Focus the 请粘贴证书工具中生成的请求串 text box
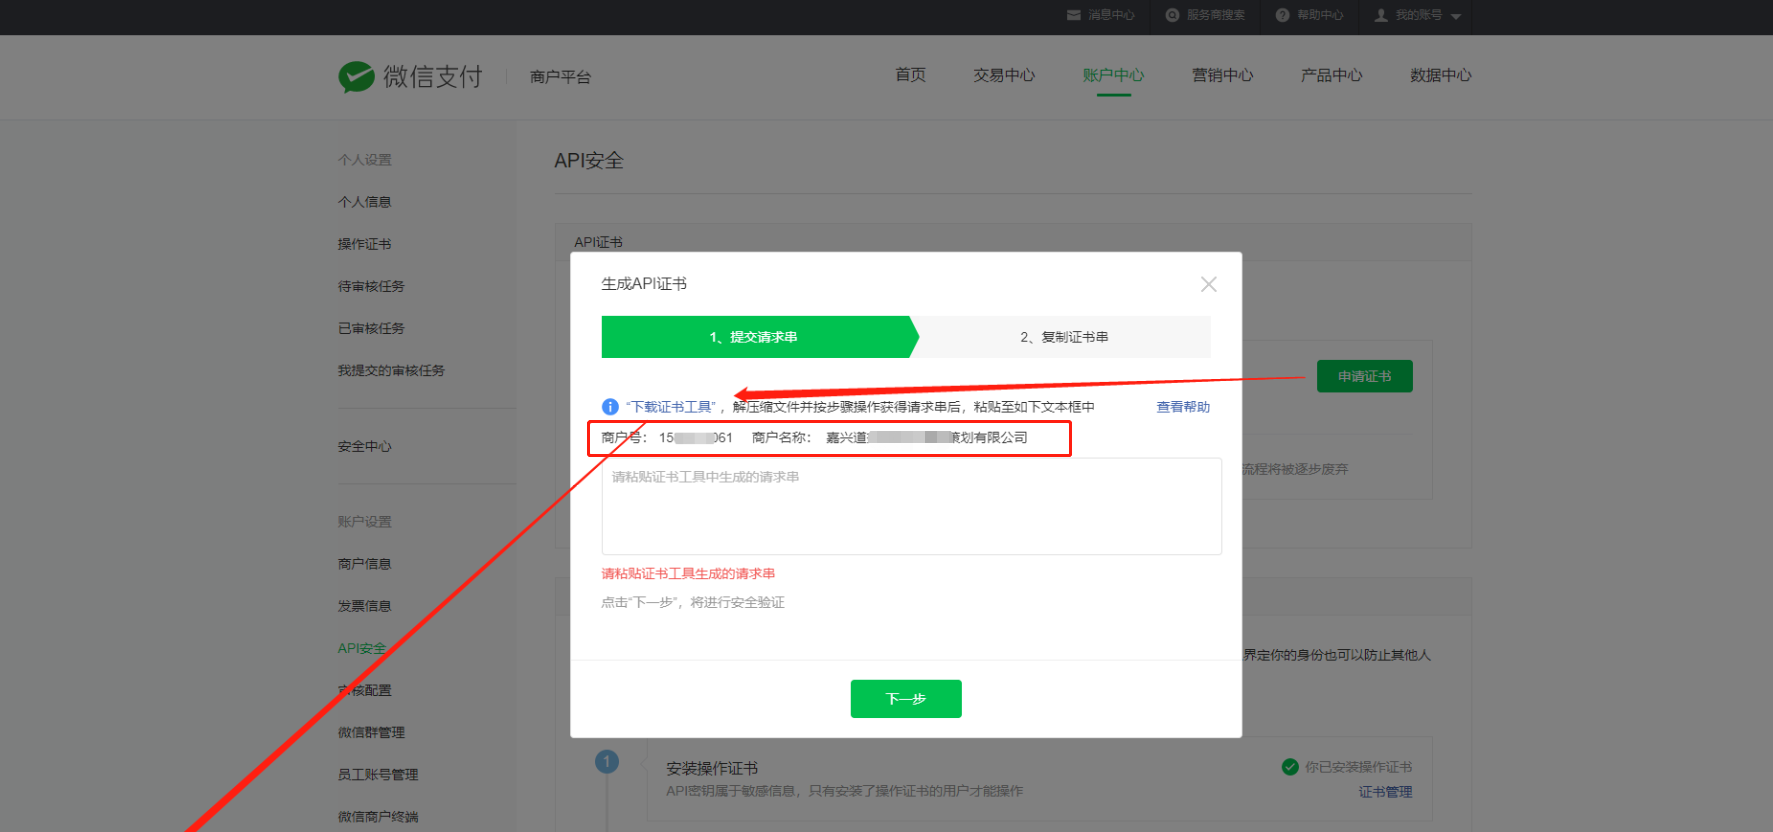 [911, 506]
